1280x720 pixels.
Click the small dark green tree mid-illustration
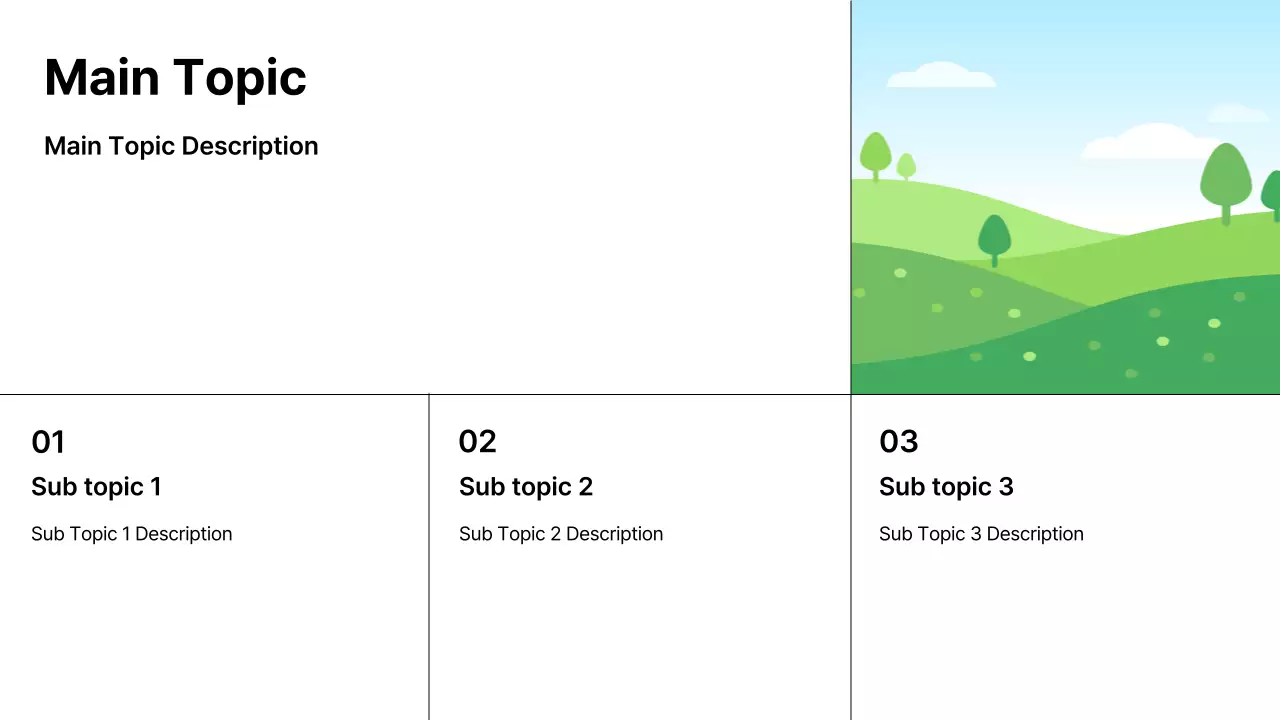pos(994,238)
